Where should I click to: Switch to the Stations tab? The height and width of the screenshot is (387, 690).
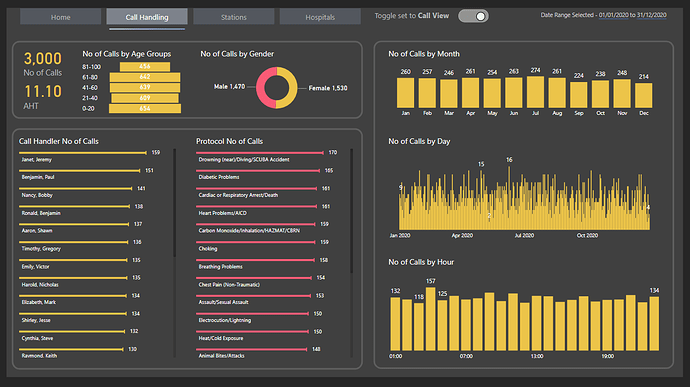[234, 17]
